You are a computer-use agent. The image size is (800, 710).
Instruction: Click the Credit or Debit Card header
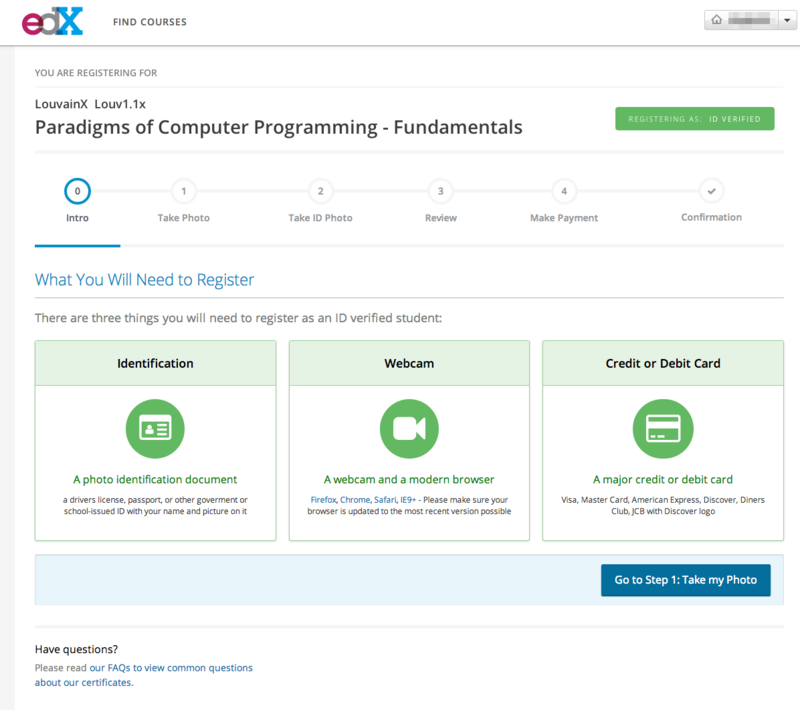click(663, 363)
